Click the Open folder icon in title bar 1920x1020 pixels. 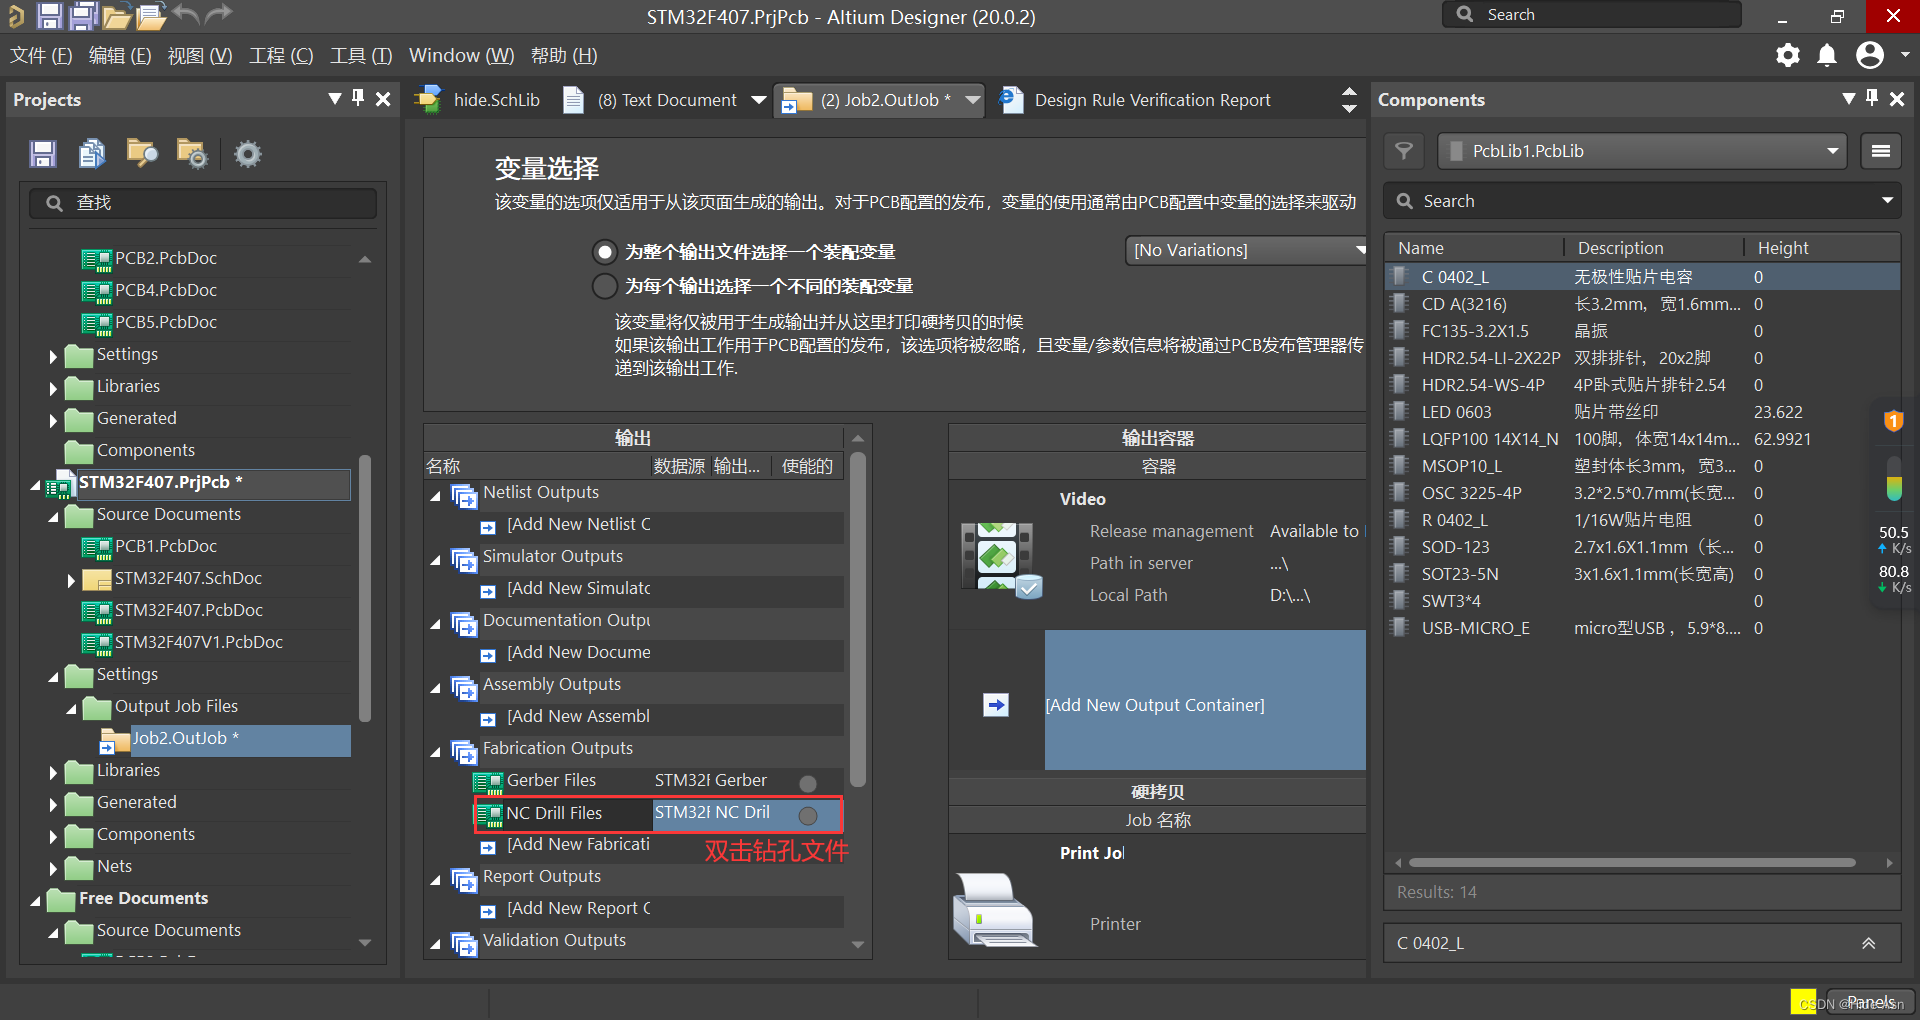click(x=116, y=16)
